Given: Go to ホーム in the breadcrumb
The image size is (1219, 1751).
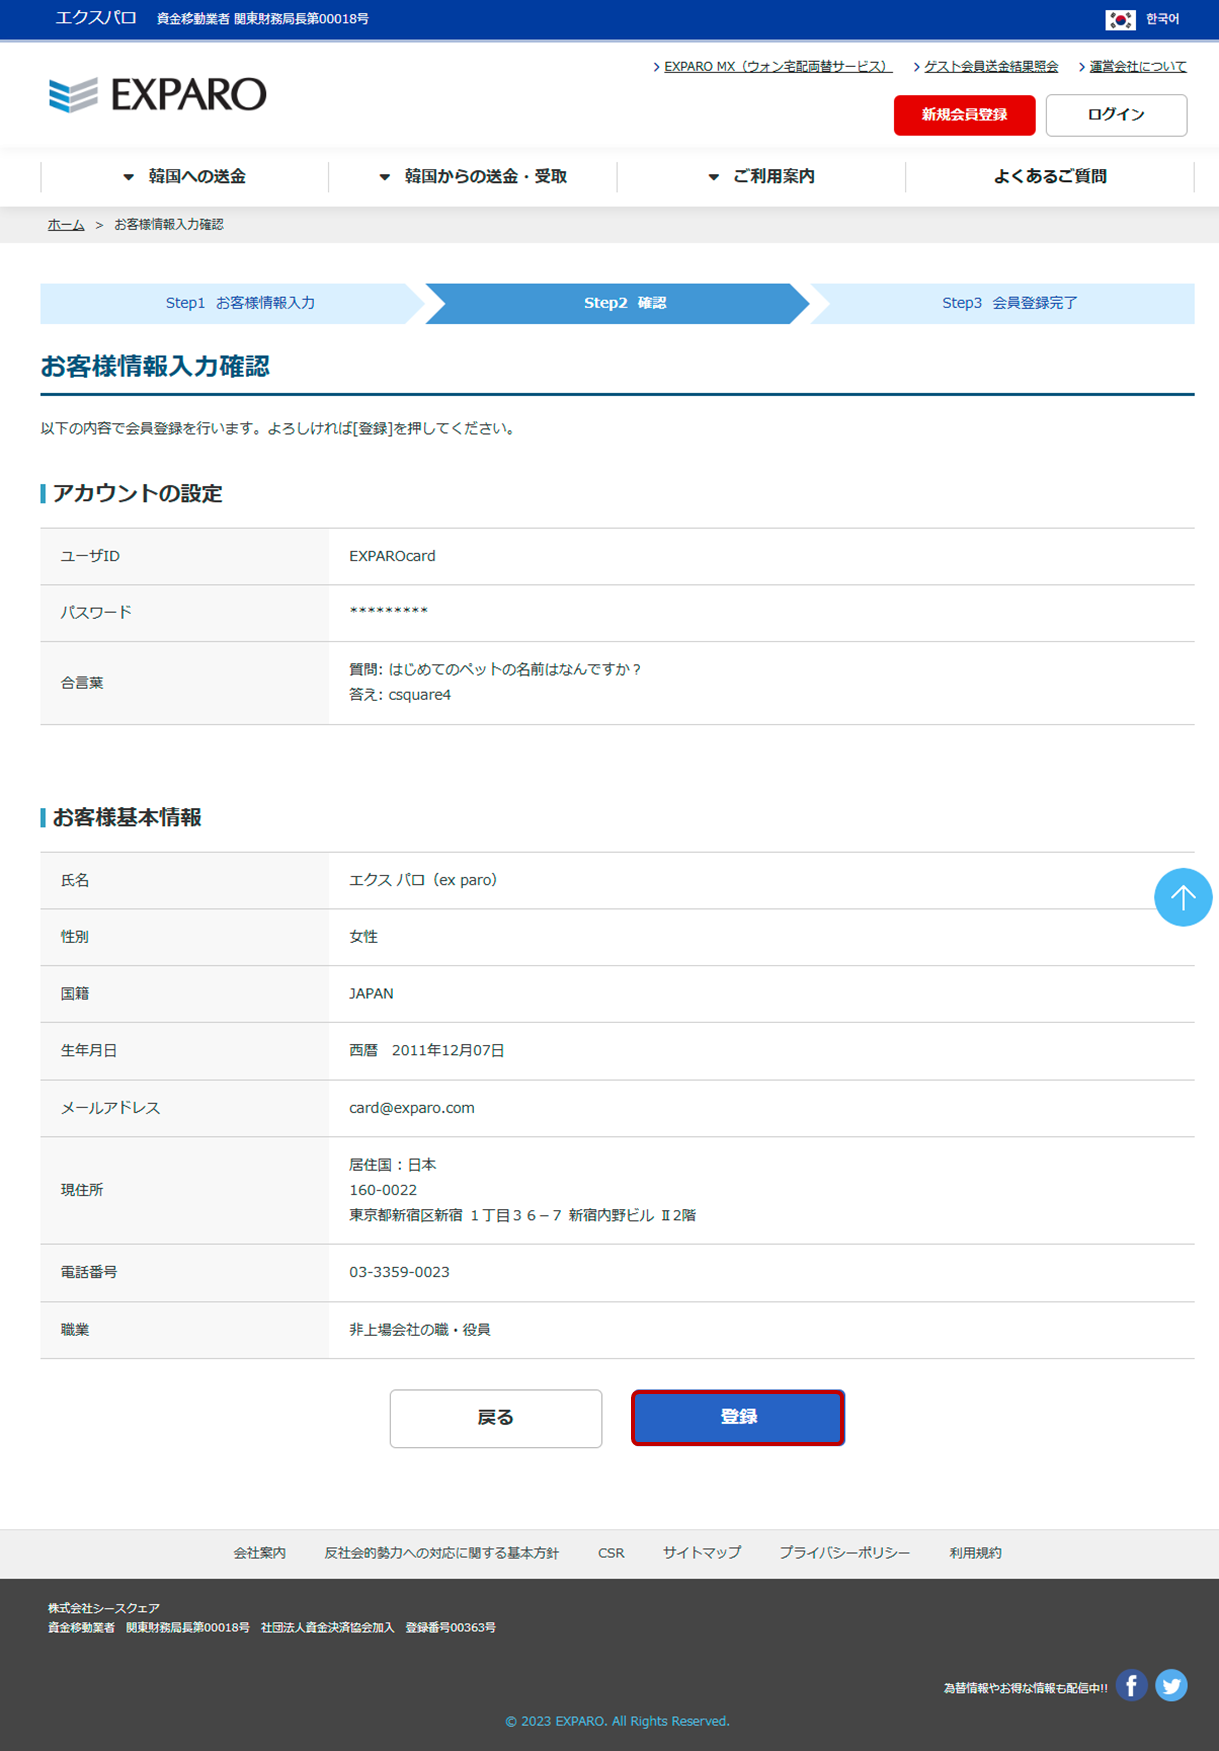Looking at the screenshot, I should (66, 225).
